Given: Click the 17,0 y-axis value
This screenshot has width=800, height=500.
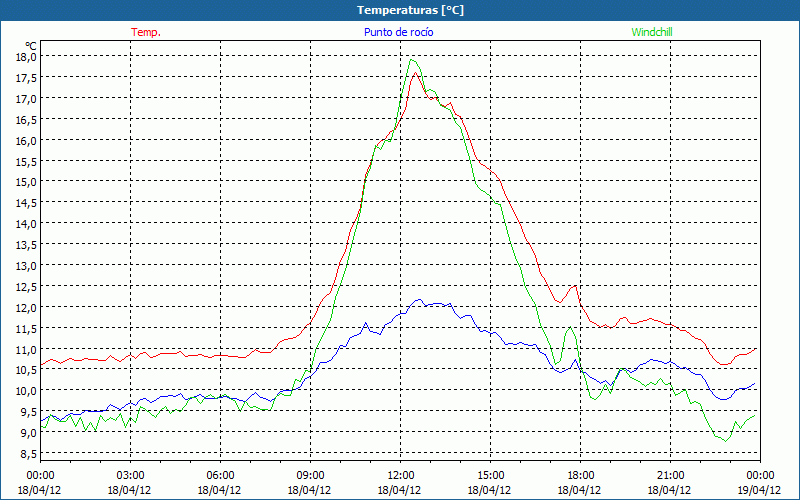Looking at the screenshot, I should tap(28, 98).
